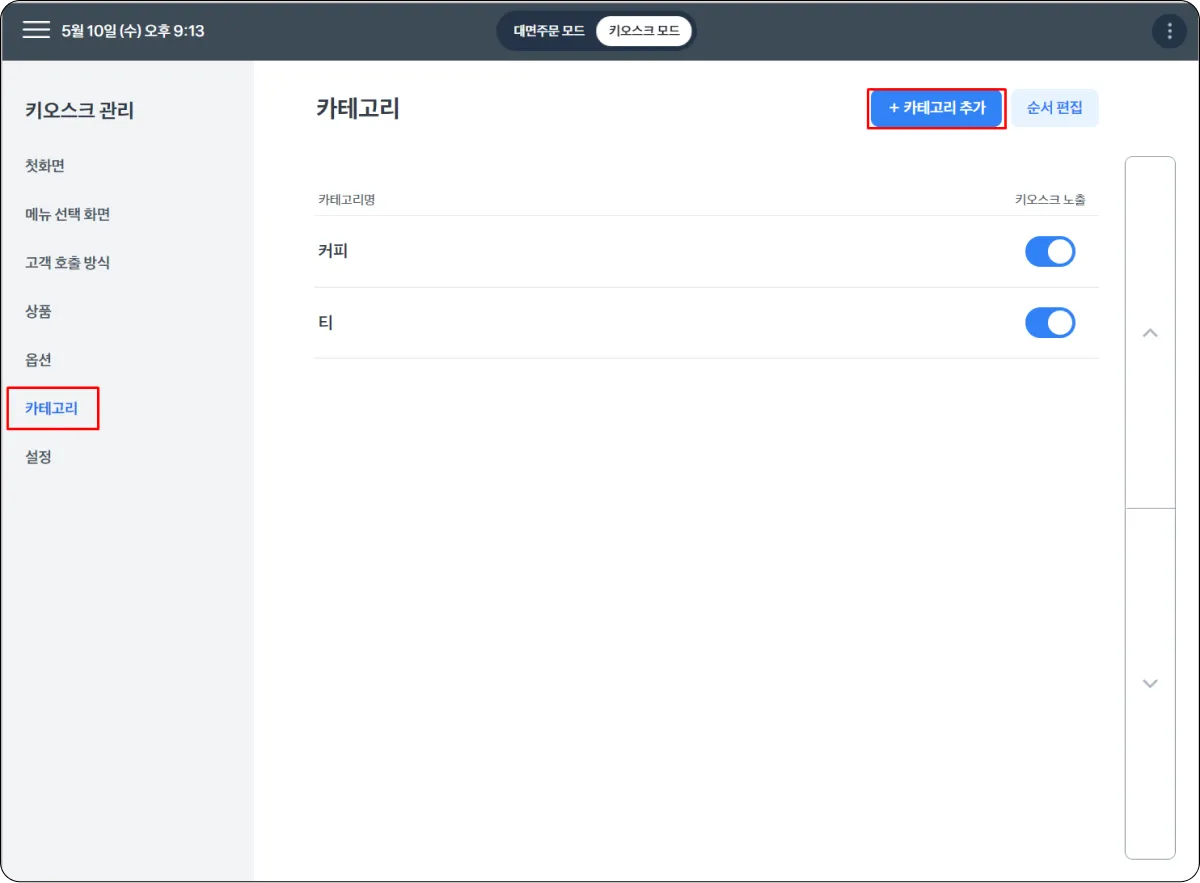
Task: Select 옵션 from the sidebar
Action: [x=38, y=360]
